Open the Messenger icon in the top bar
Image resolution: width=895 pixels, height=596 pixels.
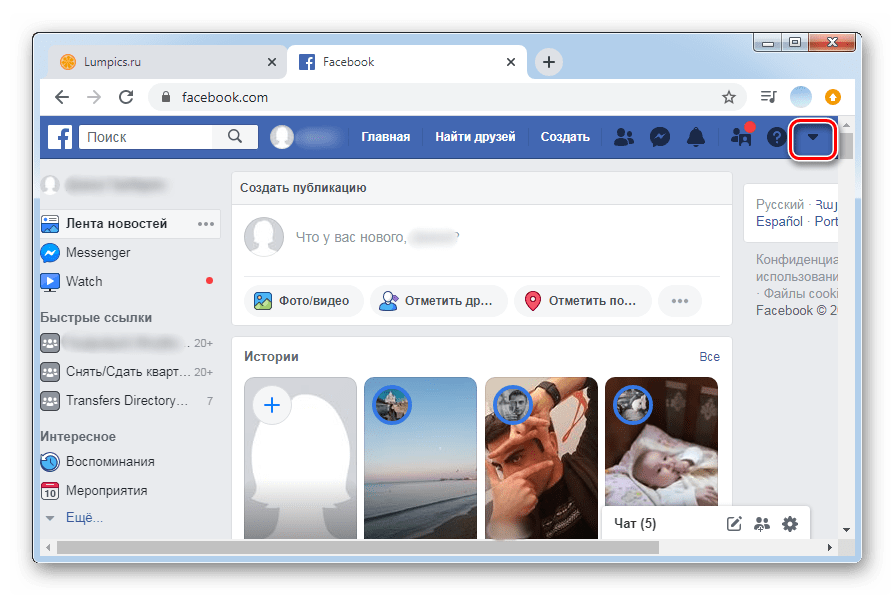coord(660,138)
